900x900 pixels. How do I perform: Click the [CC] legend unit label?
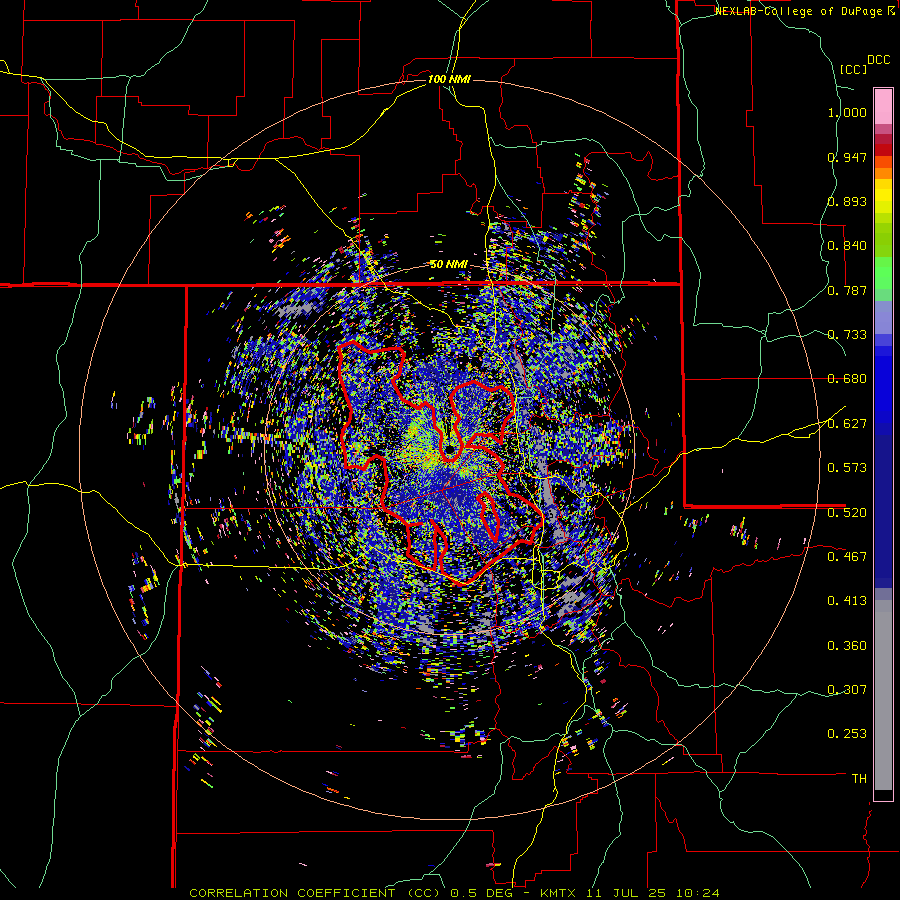pyautogui.click(x=853, y=69)
